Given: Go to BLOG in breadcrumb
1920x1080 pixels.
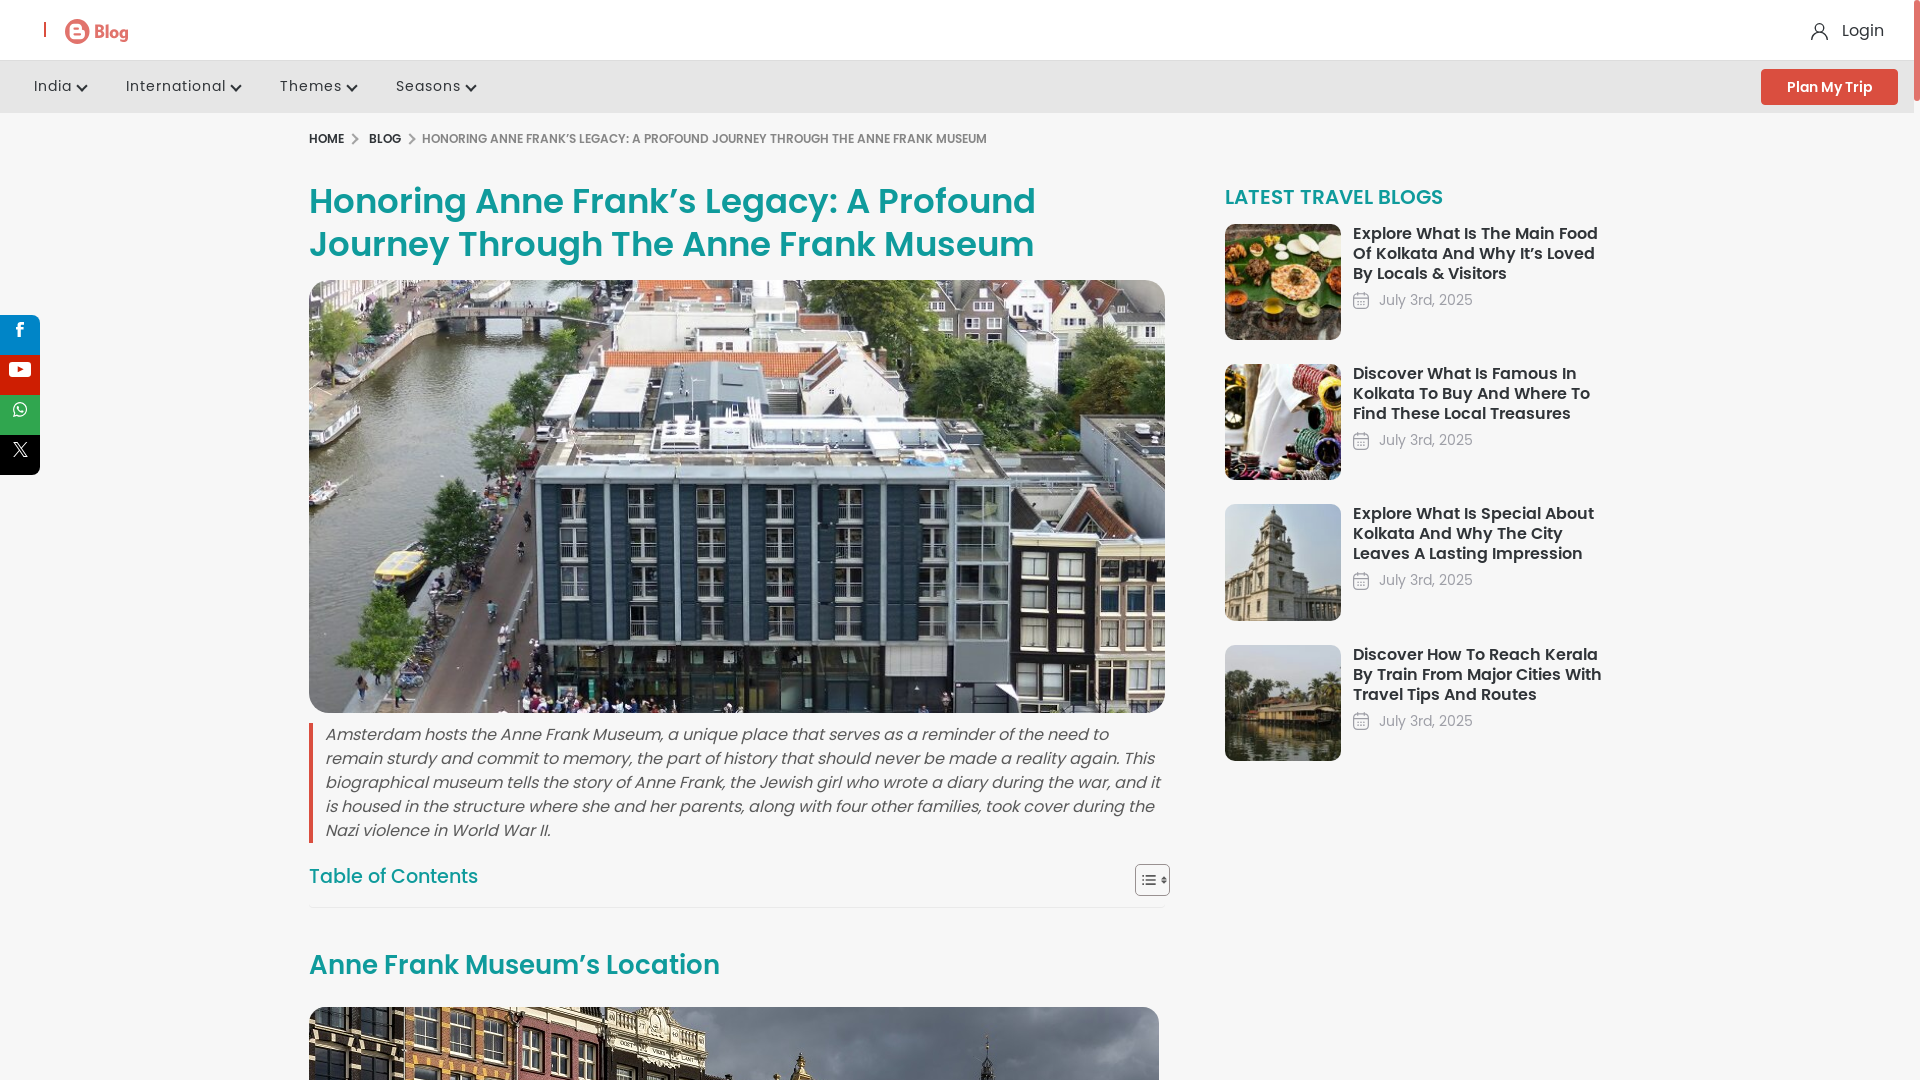Looking at the screenshot, I should (x=385, y=139).
